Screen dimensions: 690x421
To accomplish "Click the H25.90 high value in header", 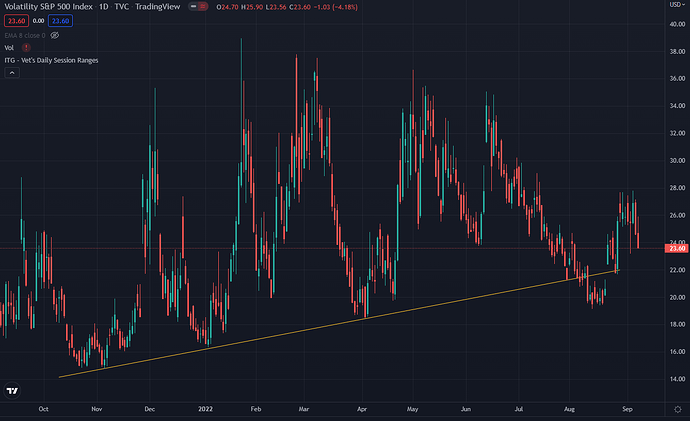I will [x=252, y=7].
